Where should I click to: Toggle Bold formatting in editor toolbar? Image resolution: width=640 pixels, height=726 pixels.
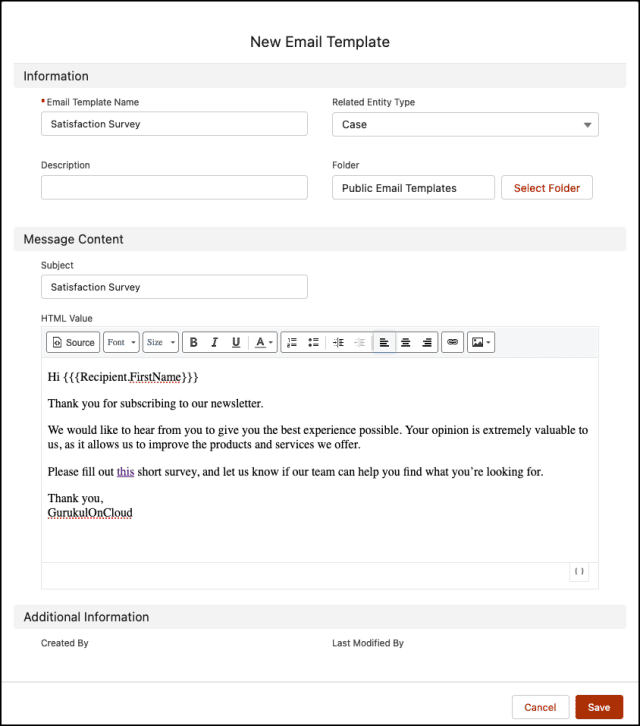[x=194, y=342]
